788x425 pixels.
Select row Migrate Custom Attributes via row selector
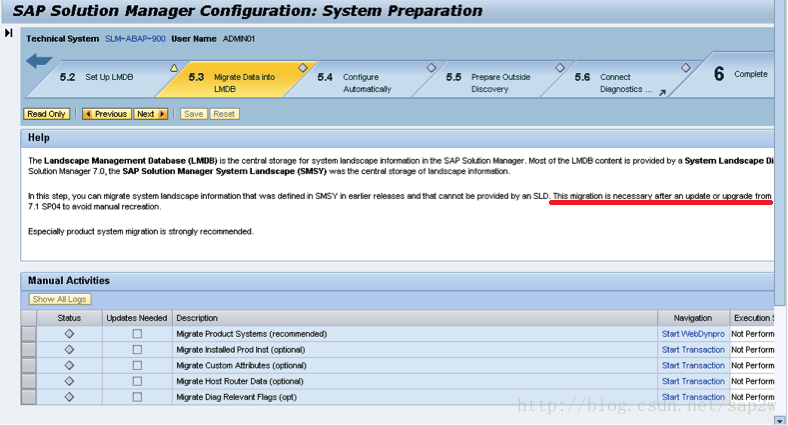29,365
